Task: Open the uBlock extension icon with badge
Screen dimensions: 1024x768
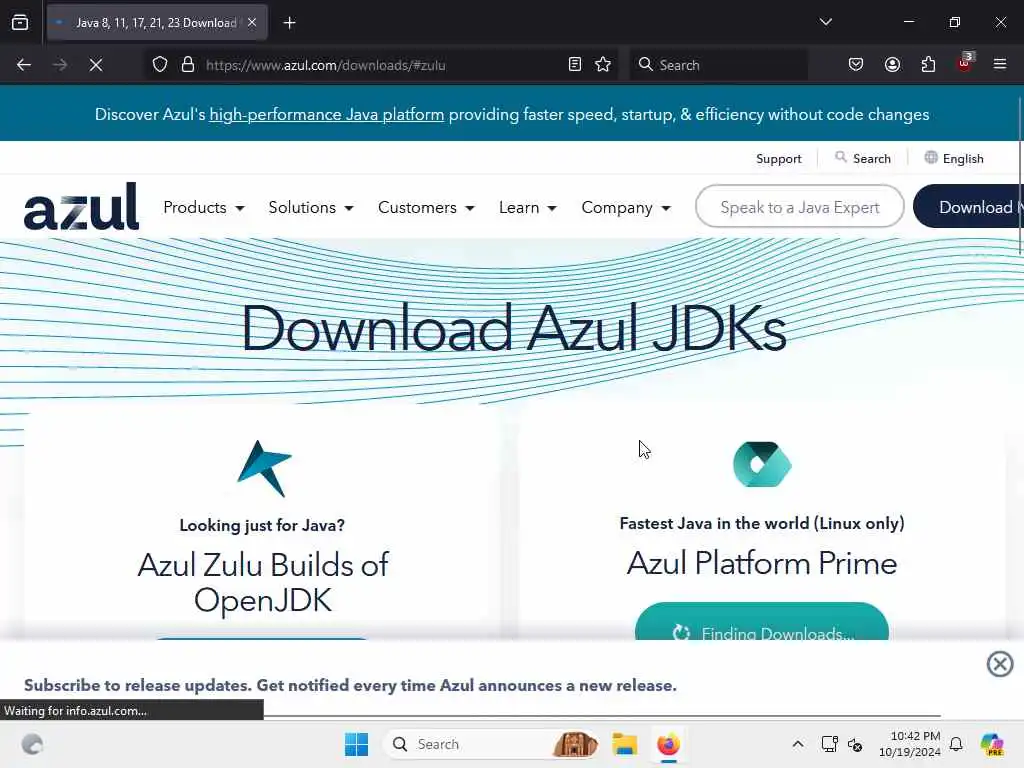Action: point(965,63)
